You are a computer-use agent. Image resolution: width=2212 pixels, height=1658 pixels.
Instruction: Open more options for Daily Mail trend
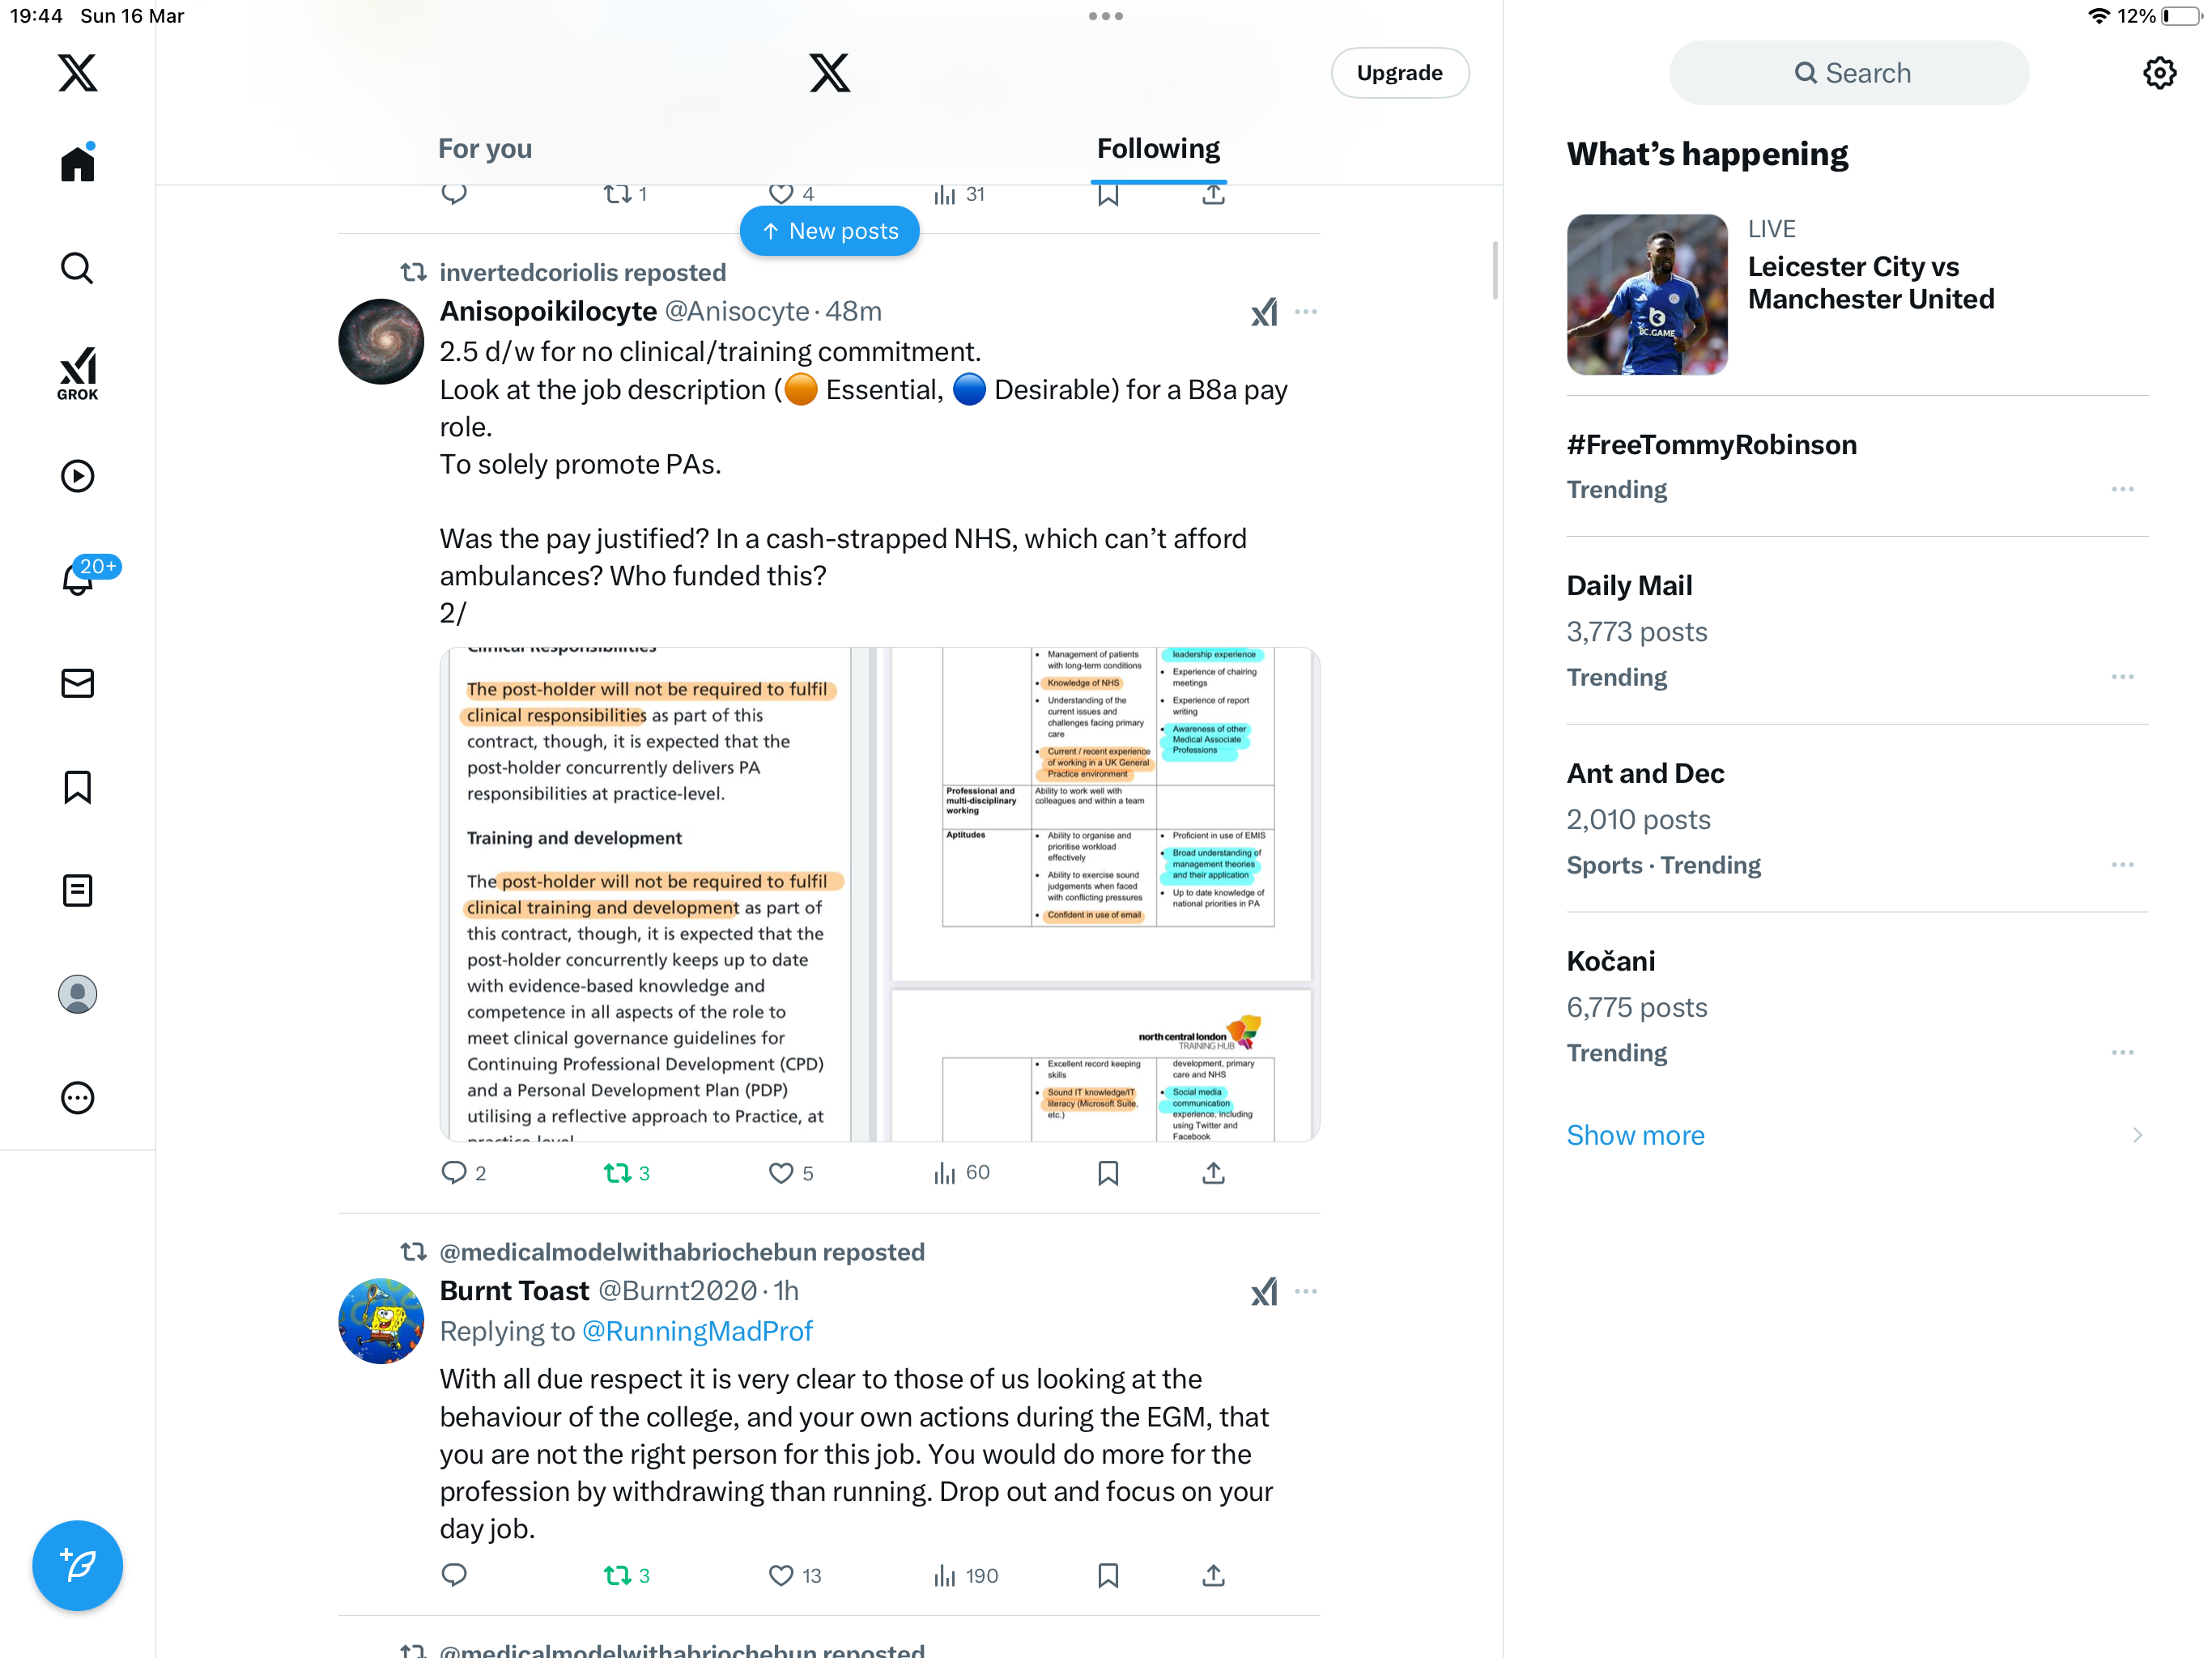(x=2123, y=677)
